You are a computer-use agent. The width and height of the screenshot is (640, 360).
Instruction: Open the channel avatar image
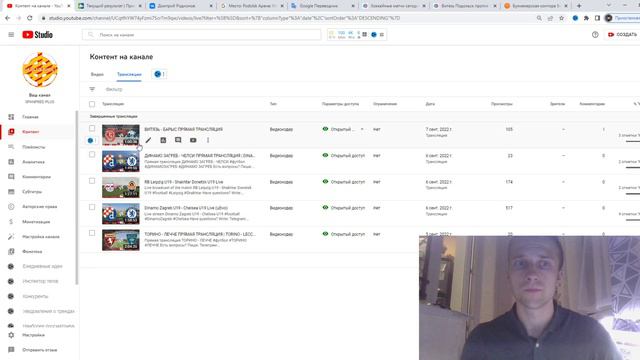point(40,70)
